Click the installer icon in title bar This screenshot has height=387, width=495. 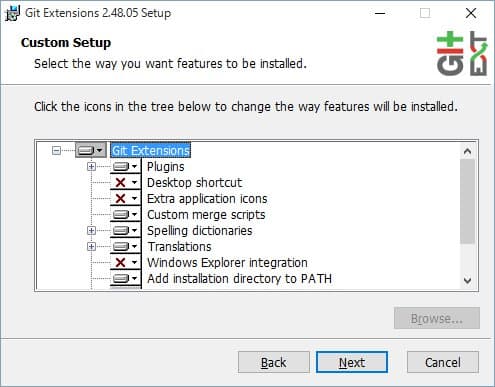12,13
